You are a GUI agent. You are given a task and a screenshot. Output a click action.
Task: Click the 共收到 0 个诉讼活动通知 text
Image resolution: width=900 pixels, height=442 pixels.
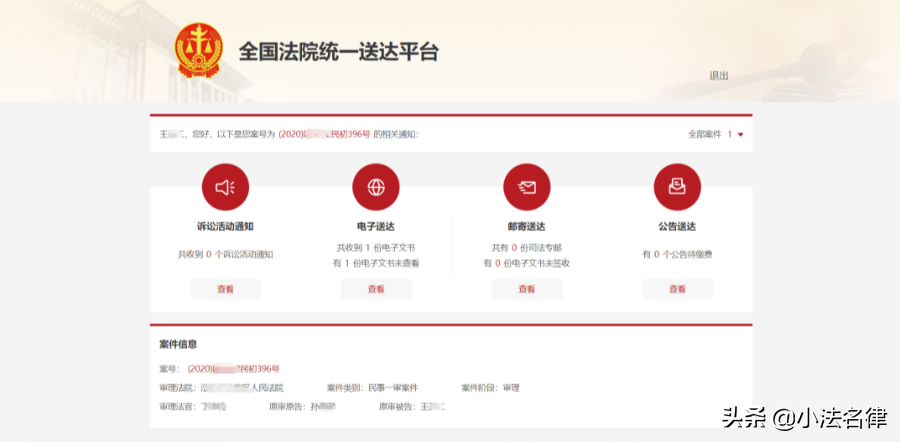[x=225, y=254]
